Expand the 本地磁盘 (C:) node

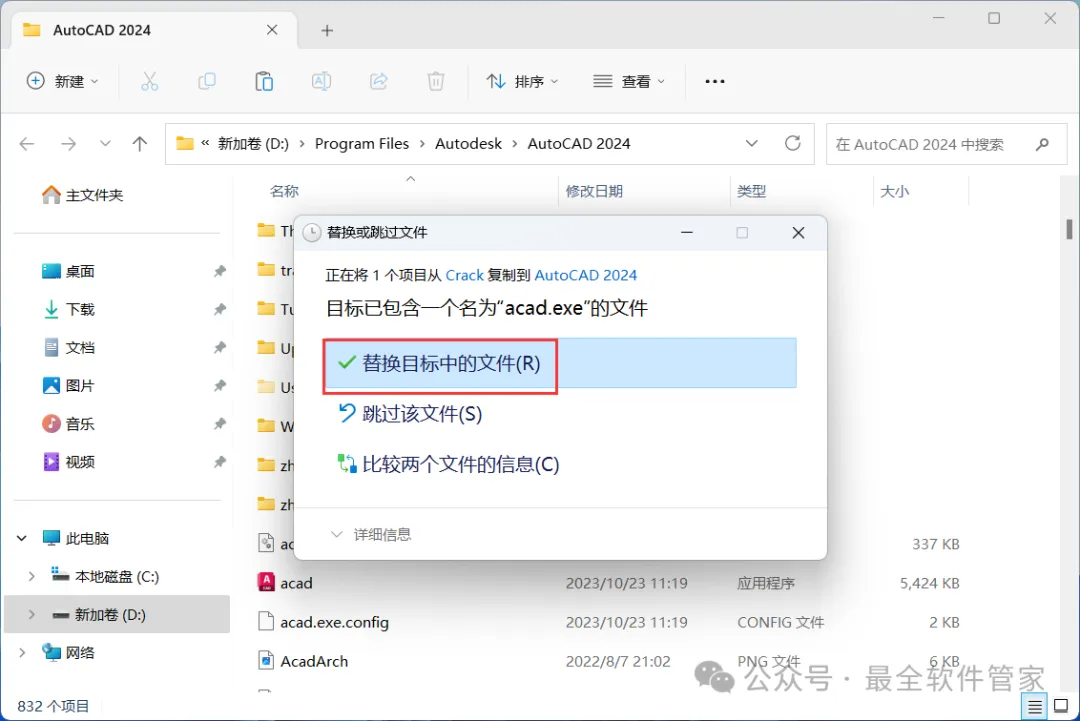coord(31,576)
